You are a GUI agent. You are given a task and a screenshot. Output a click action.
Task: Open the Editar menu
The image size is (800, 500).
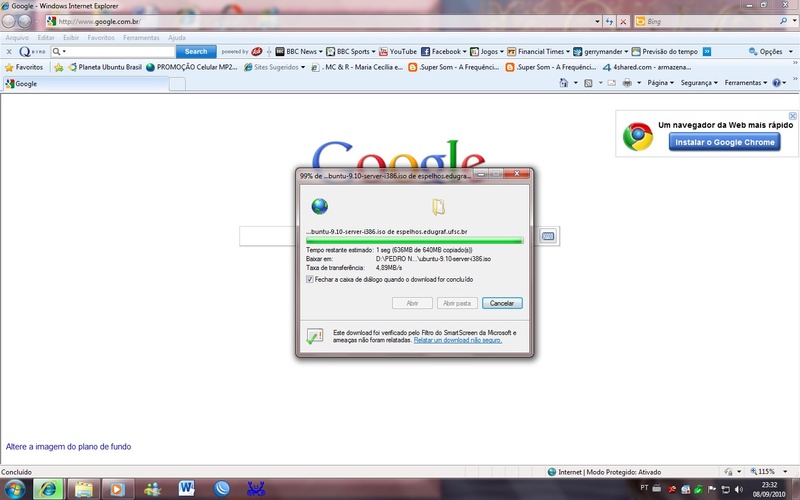coord(46,38)
